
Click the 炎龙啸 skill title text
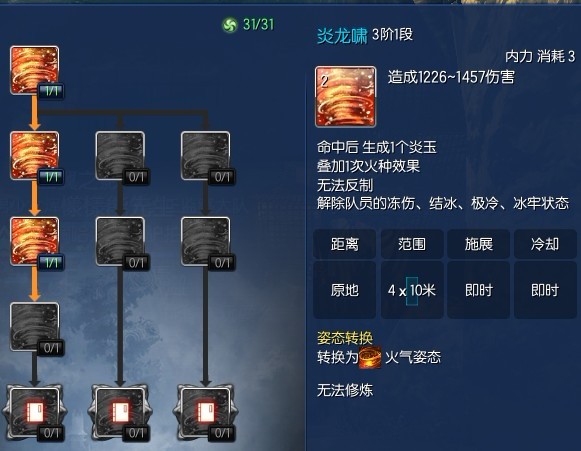click(342, 36)
